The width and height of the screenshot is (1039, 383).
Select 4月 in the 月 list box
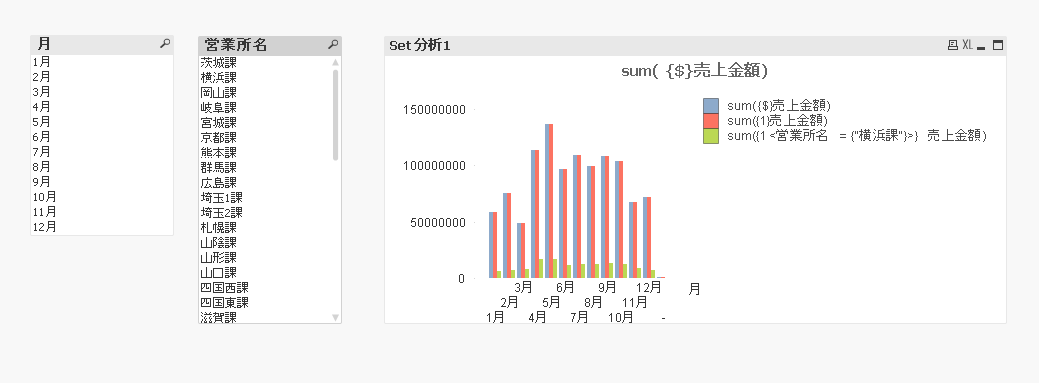102,107
